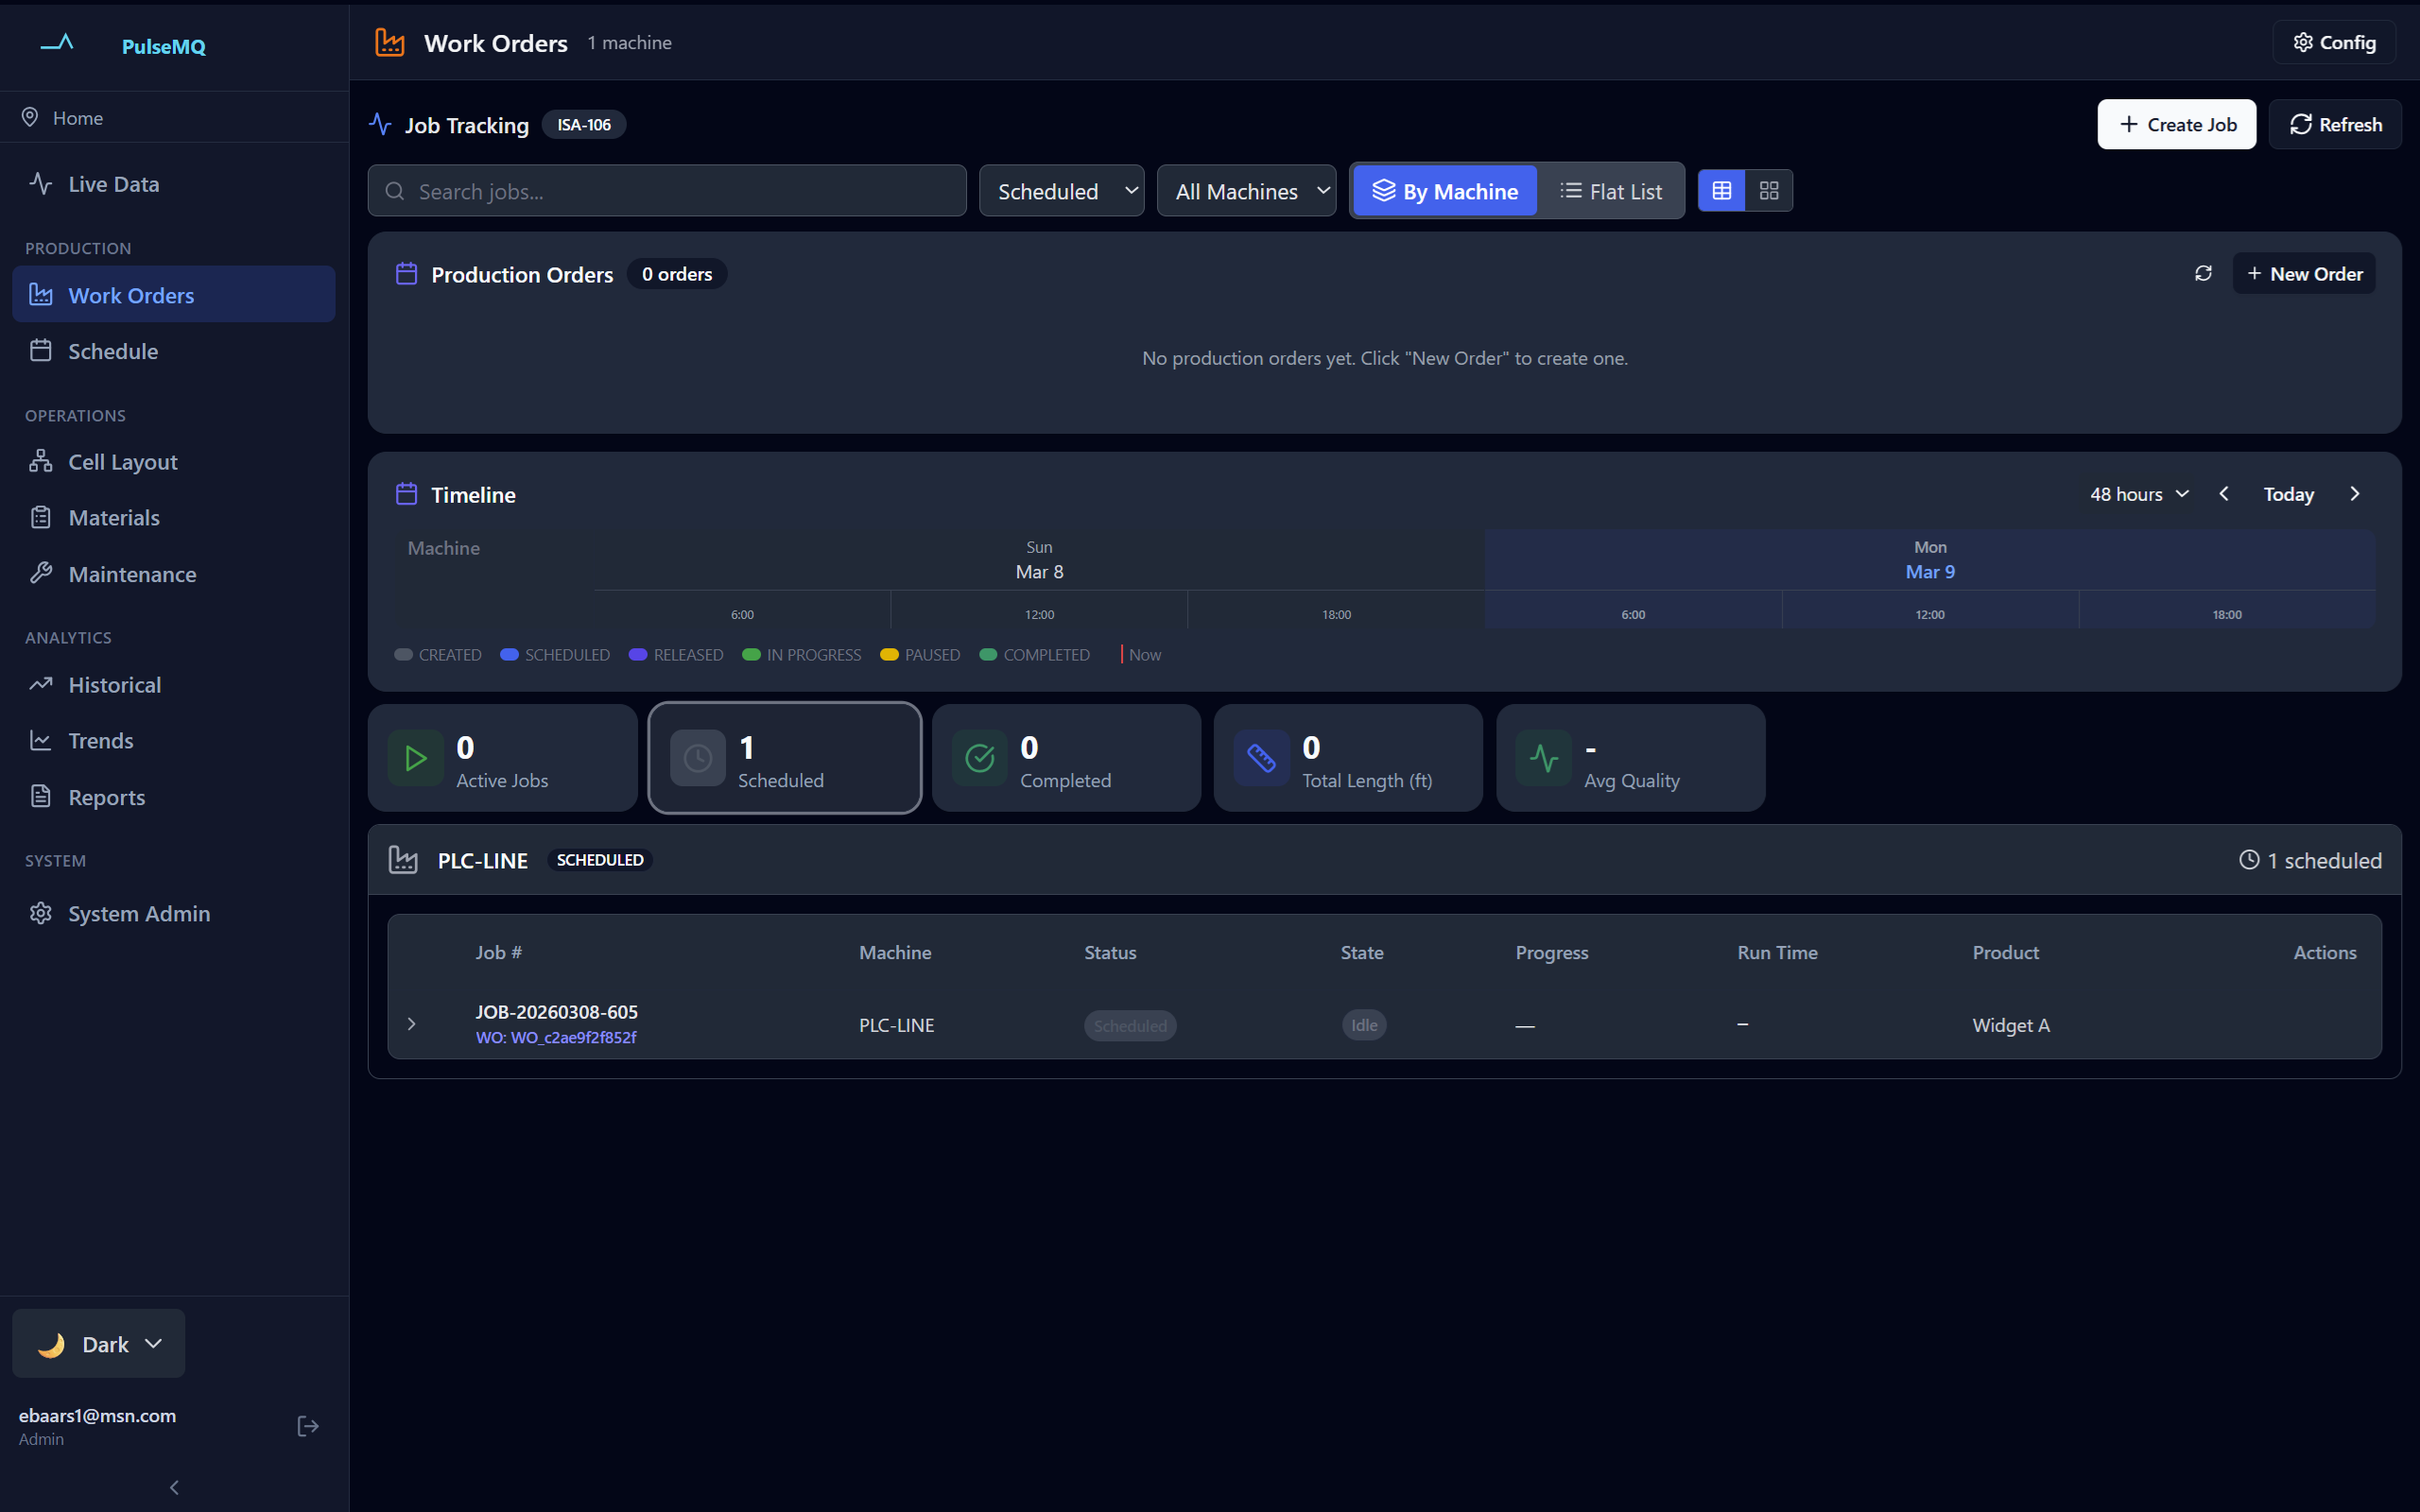This screenshot has height=1512, width=2420.
Task: Collapse the sidebar with bottom chevron
Action: (x=174, y=1487)
